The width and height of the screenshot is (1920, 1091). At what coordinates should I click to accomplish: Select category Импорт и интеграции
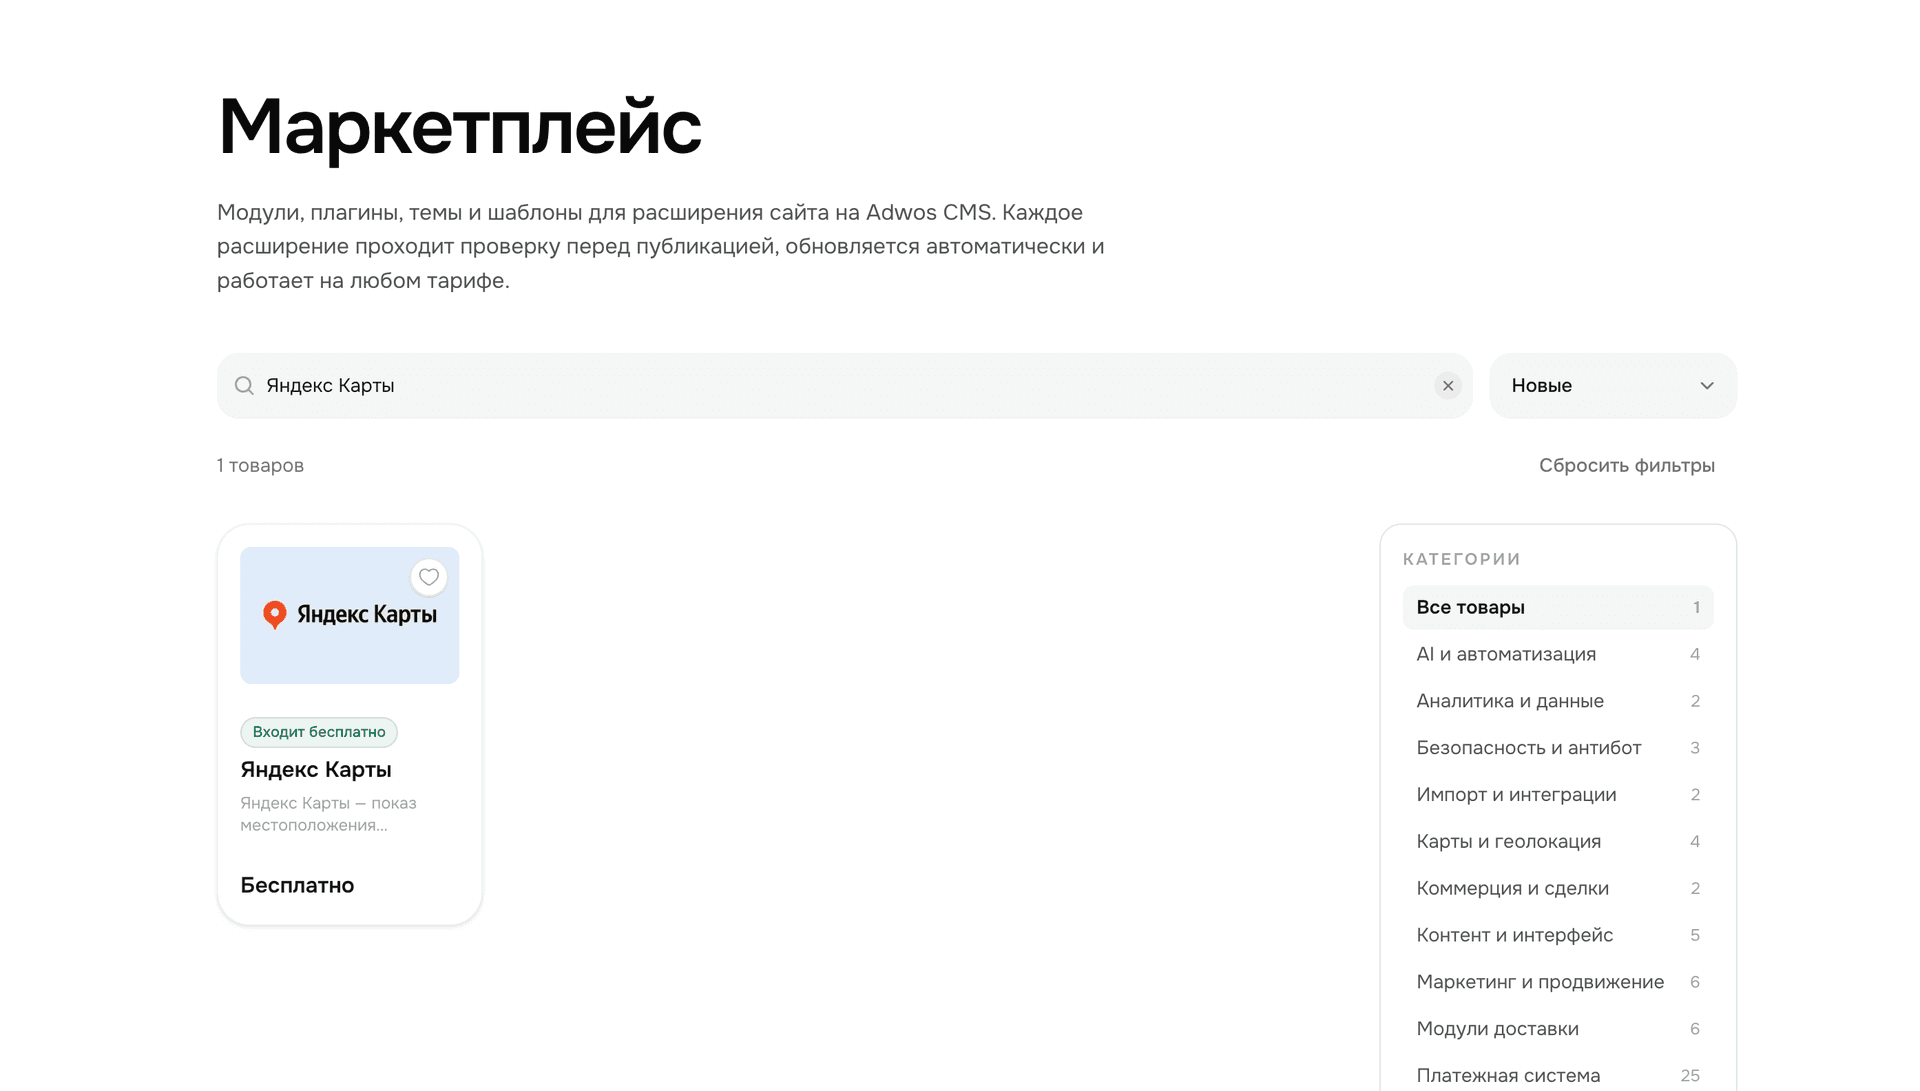1558,795
